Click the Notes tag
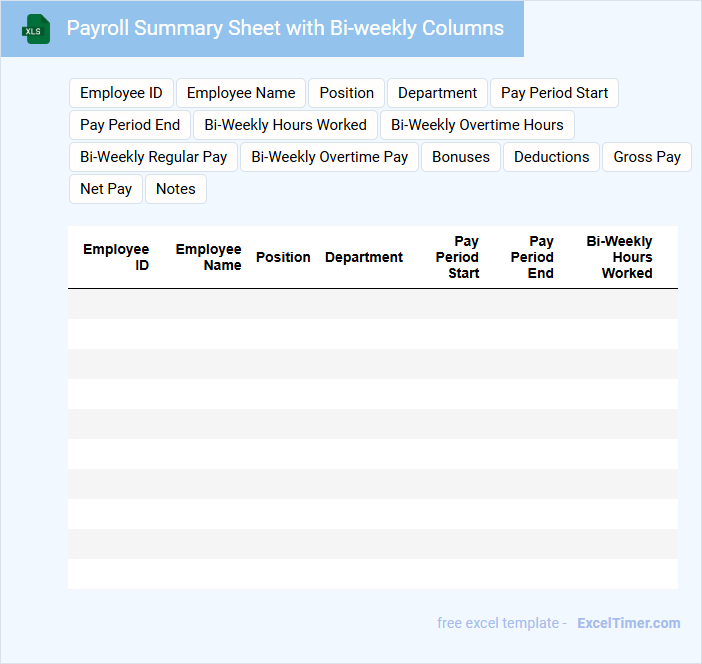 click(176, 189)
